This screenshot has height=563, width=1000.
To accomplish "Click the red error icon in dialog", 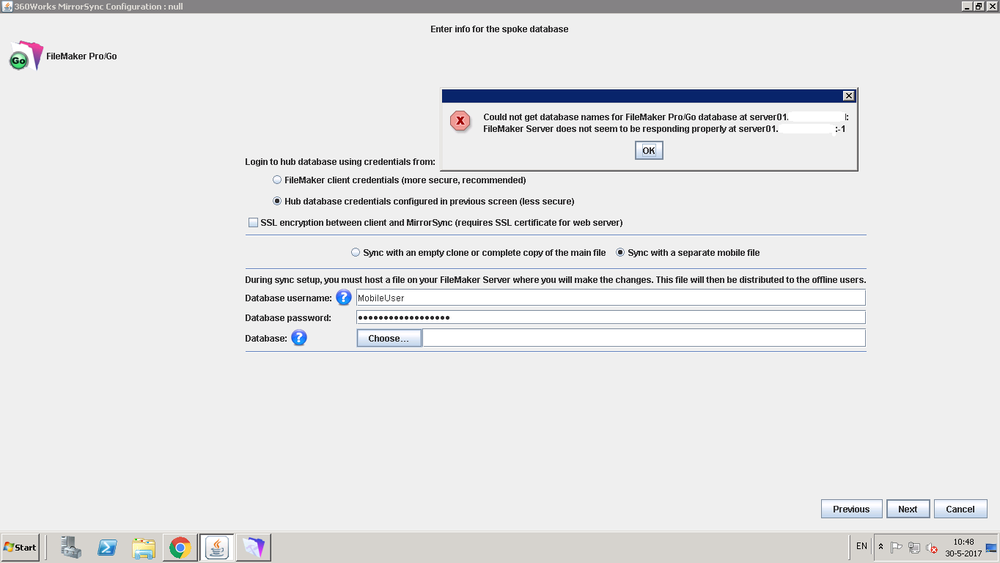I will click(460, 121).
